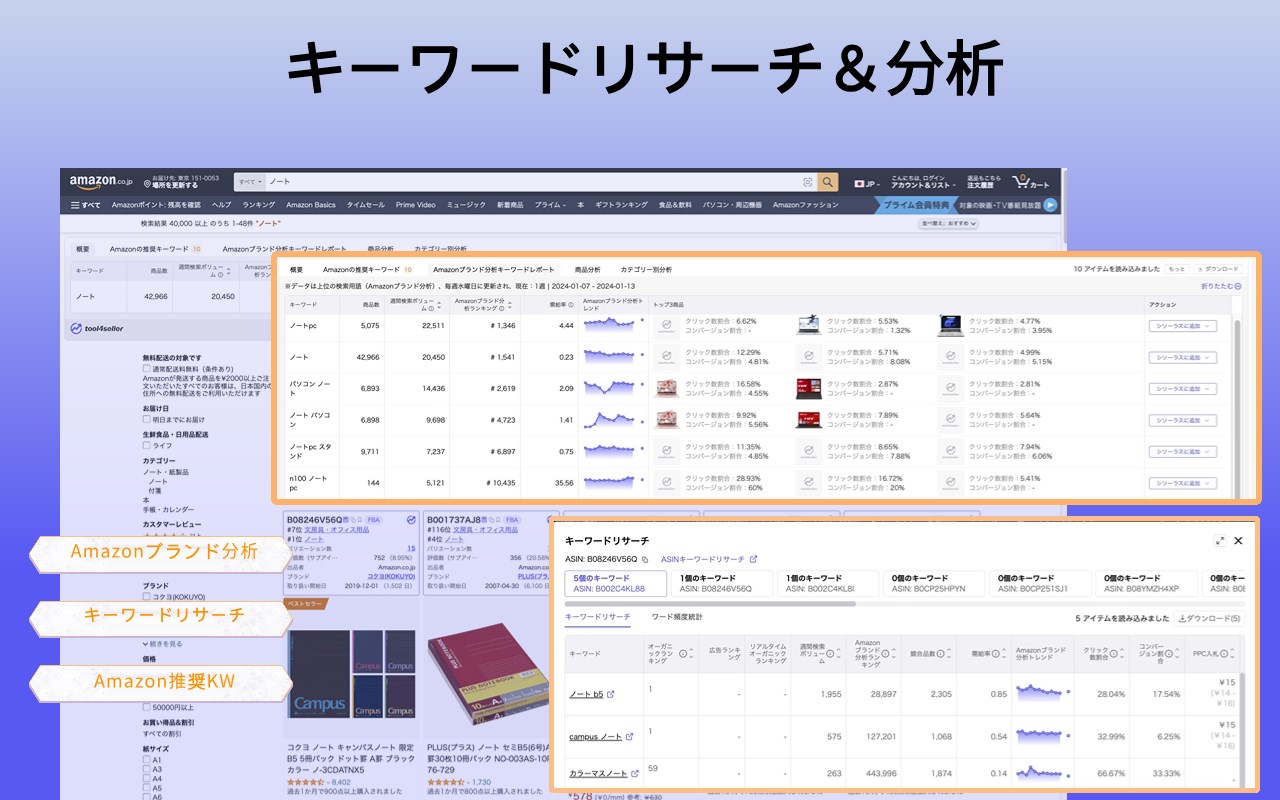Click the 場所を更新する location pin
The width and height of the screenshot is (1280, 800).
145,185
